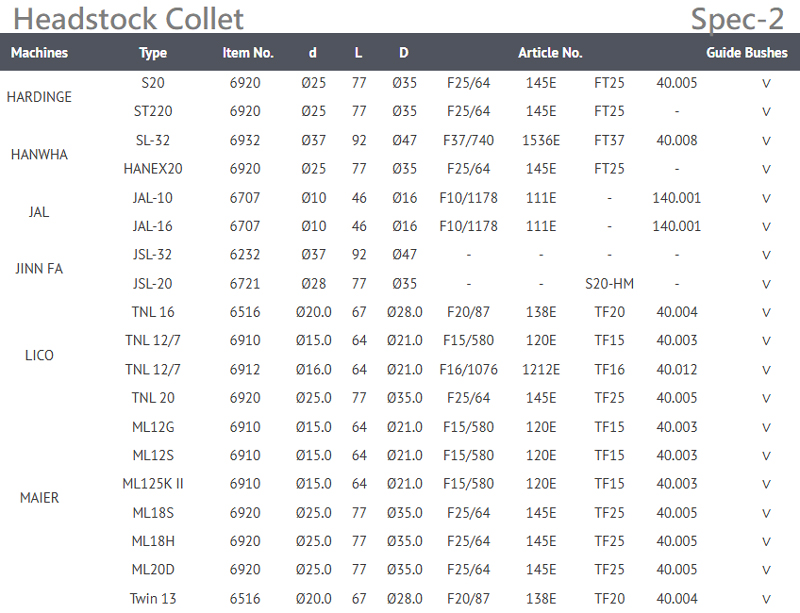The width and height of the screenshot is (800, 613).
Task: Click the Spec-2 heading
Action: (x=744, y=18)
